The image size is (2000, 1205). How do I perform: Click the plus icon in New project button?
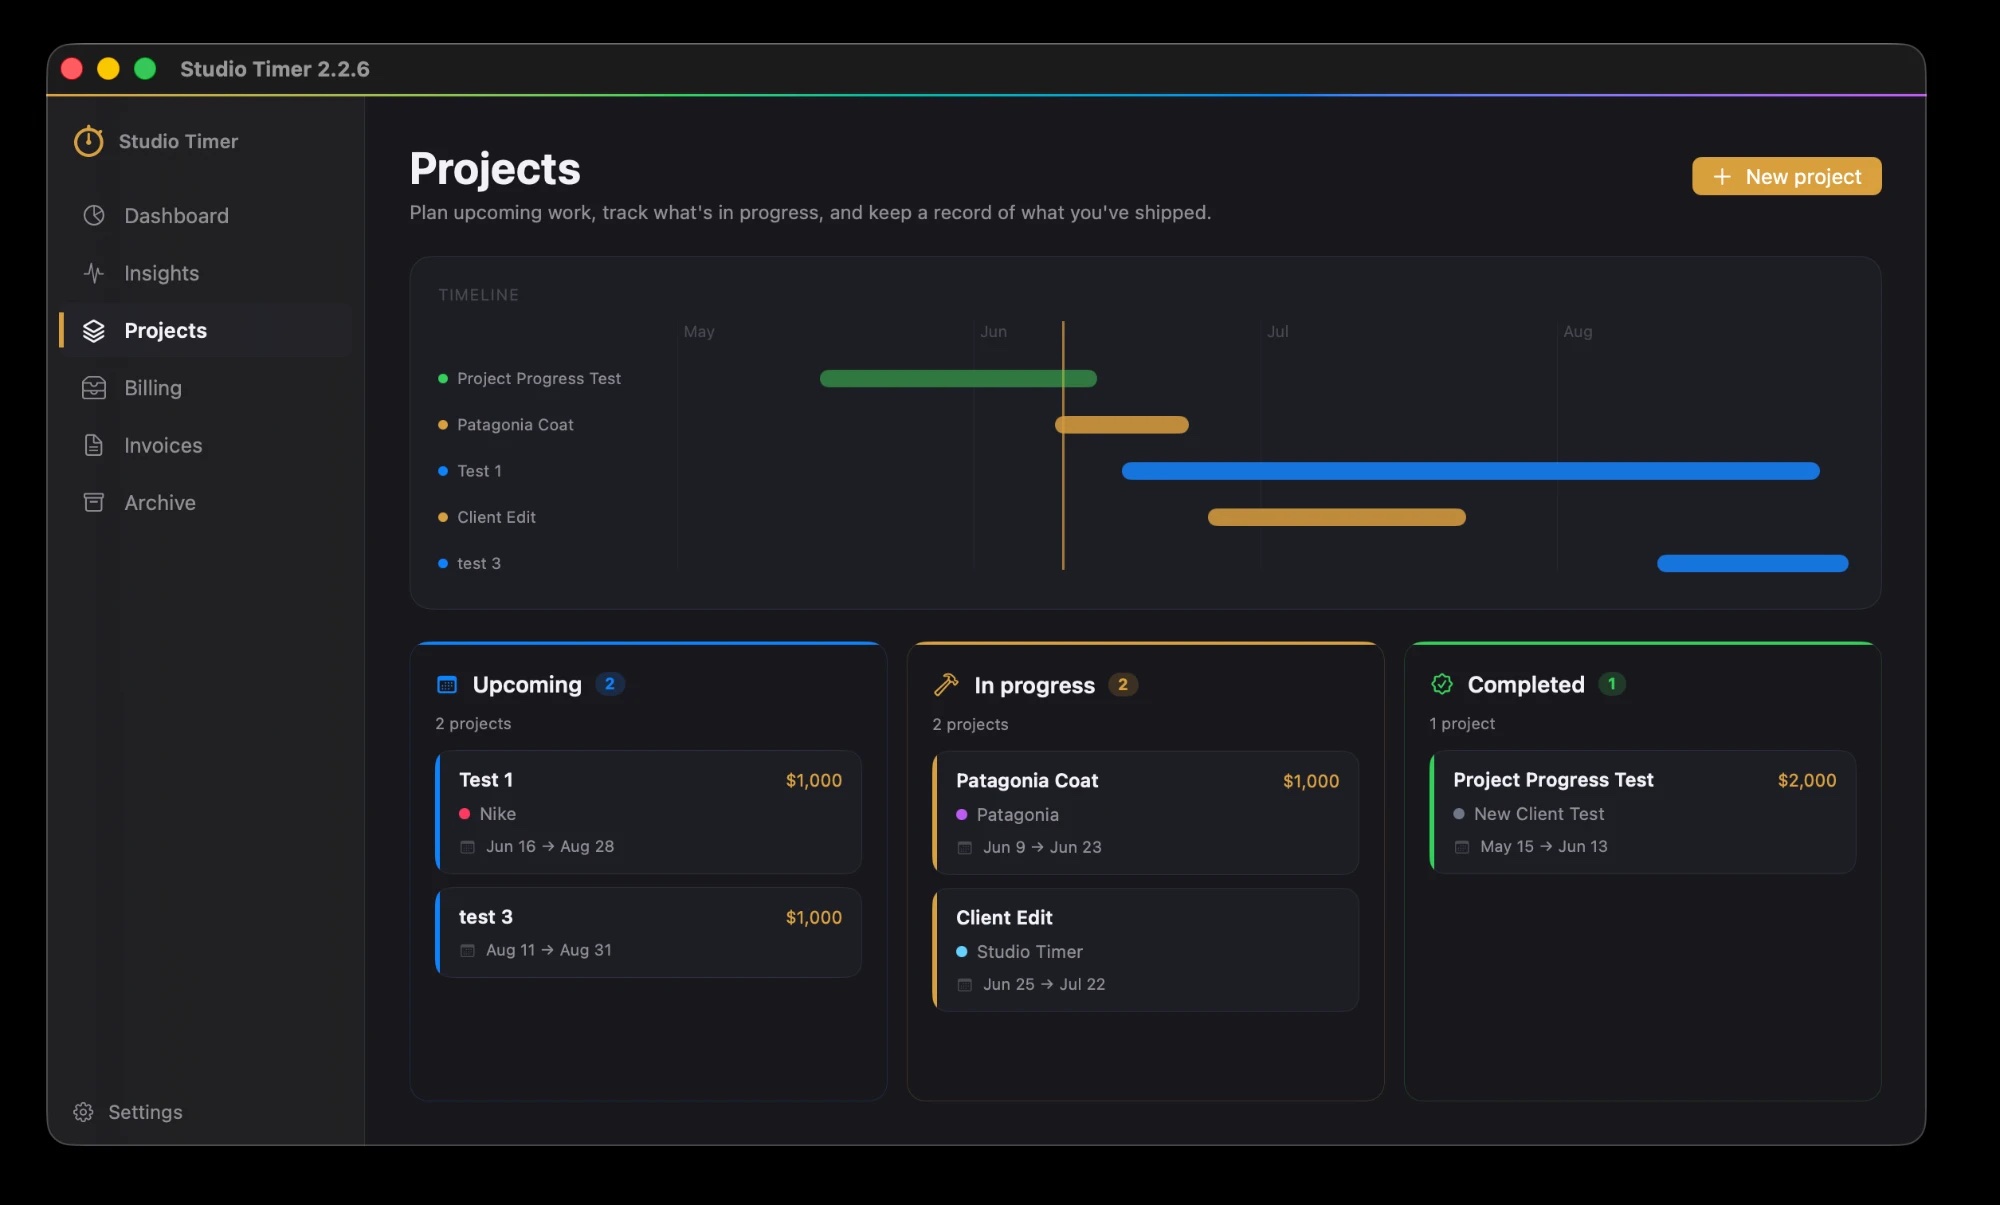tap(1722, 177)
